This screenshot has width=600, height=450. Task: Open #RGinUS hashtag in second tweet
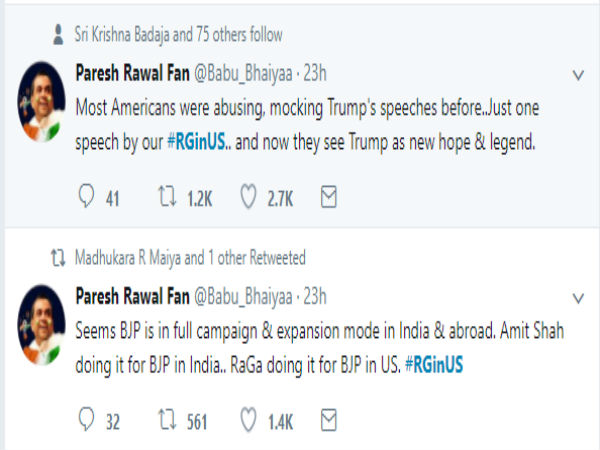click(x=434, y=366)
